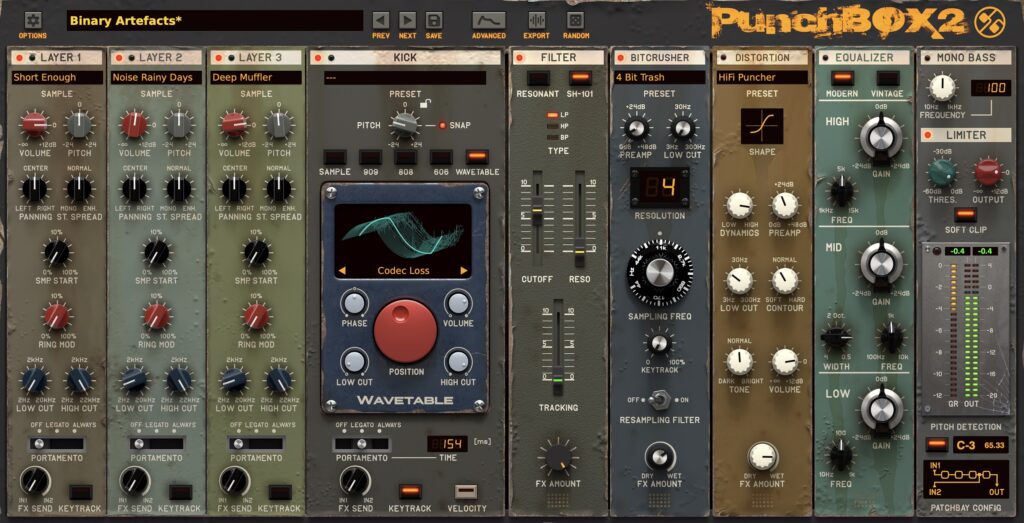Click the Distortion Dynamics knob
The width and height of the screenshot is (1024, 523).
[739, 206]
